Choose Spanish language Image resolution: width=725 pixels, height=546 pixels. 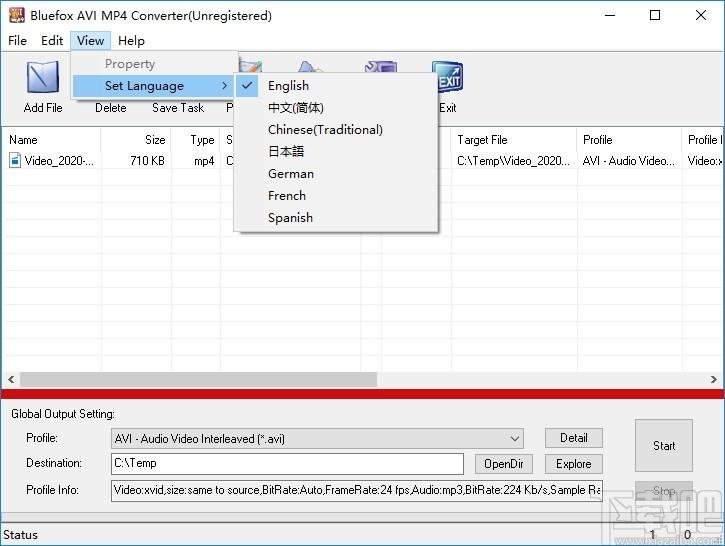(336, 217)
